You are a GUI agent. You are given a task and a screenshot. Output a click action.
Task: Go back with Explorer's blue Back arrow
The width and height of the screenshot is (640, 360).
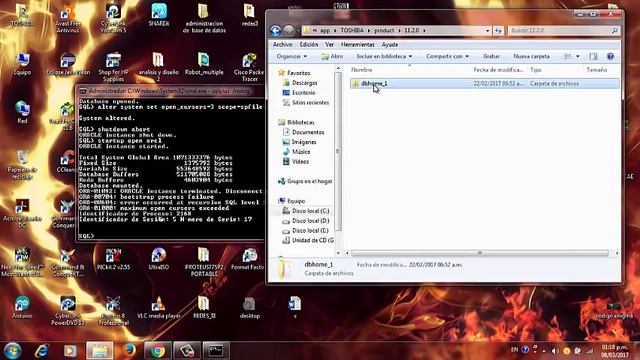pos(276,31)
